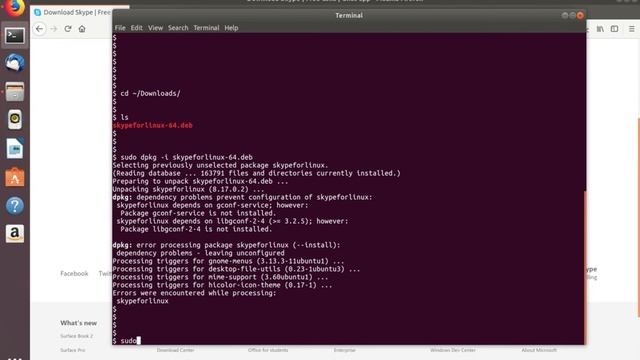
Task: Click the 'ls' command line in Terminal
Action: pos(120,117)
